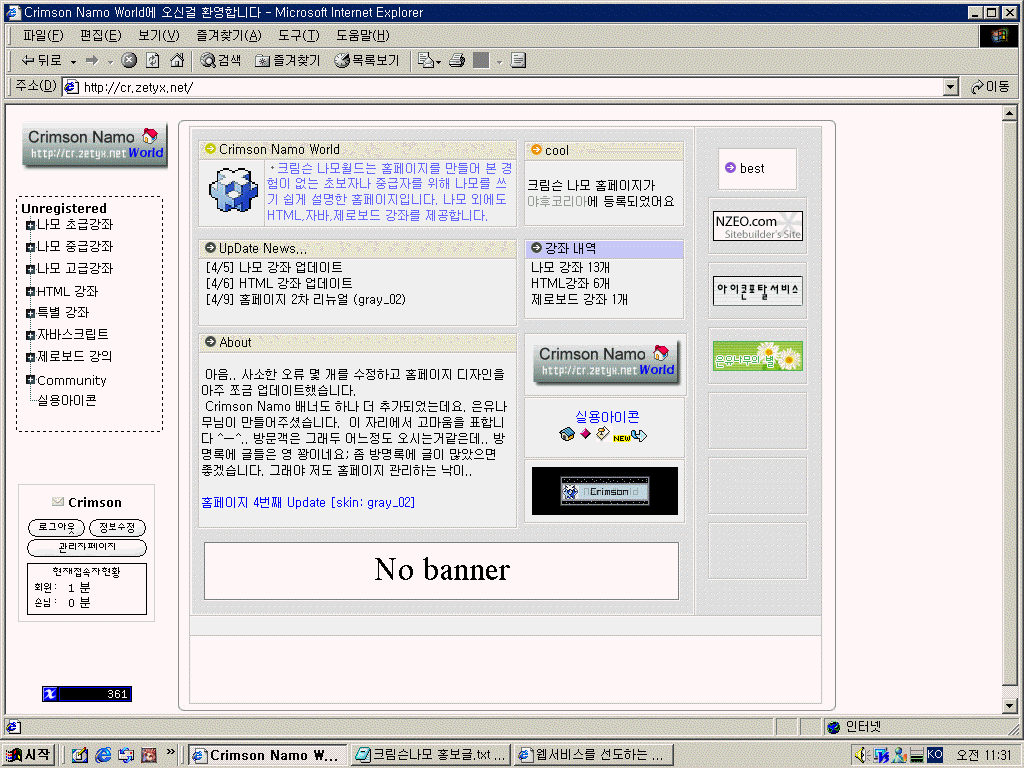
Task: Expand the HTML 강좌 tree node
Action: tap(31, 292)
